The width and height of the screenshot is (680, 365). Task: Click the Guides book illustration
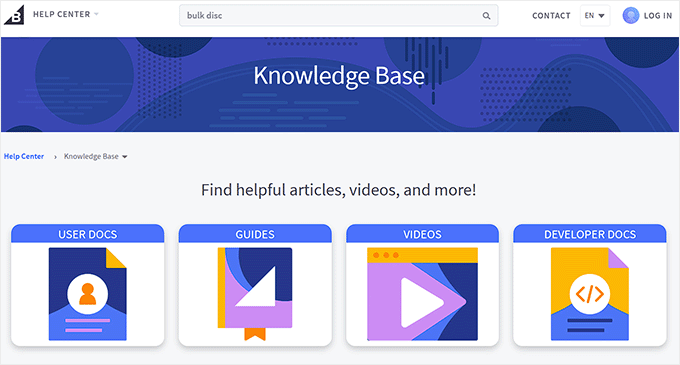(255, 294)
